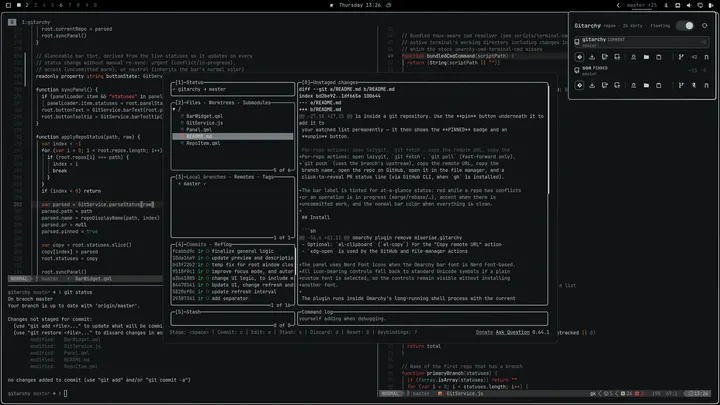Viewport: 720px width, 405px height.
Task: Select GitService.js in lazygit Files
Action: pos(204,123)
